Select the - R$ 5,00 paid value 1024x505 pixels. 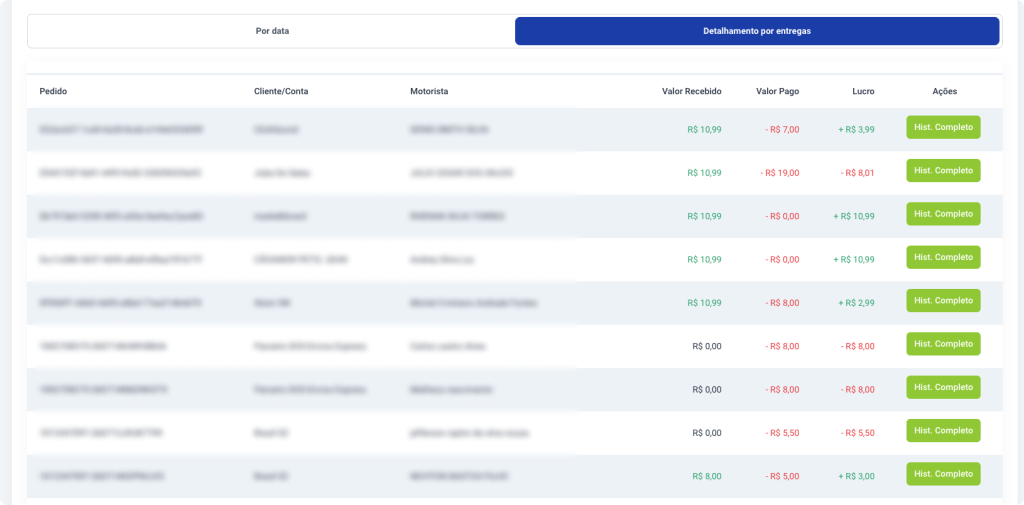coord(782,476)
